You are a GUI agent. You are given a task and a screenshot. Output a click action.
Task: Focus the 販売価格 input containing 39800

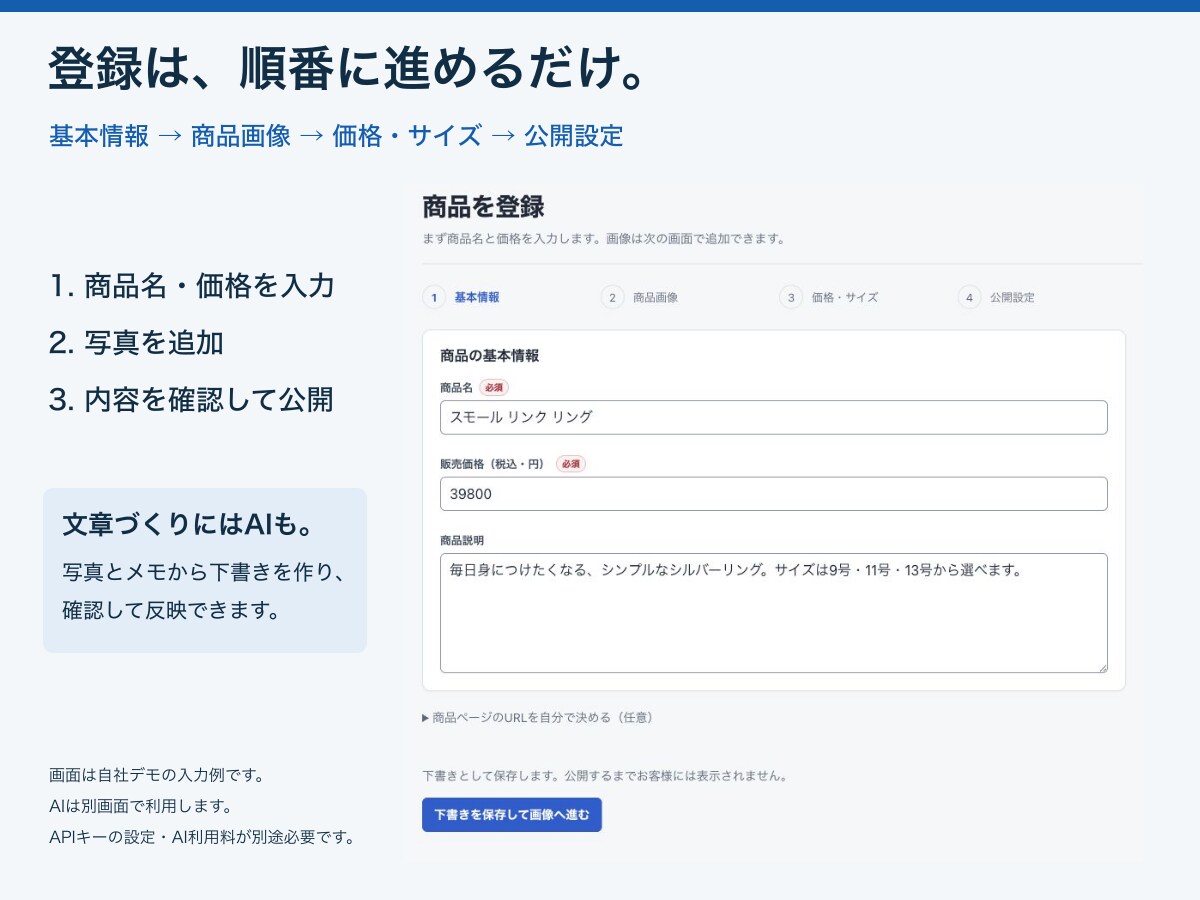773,494
